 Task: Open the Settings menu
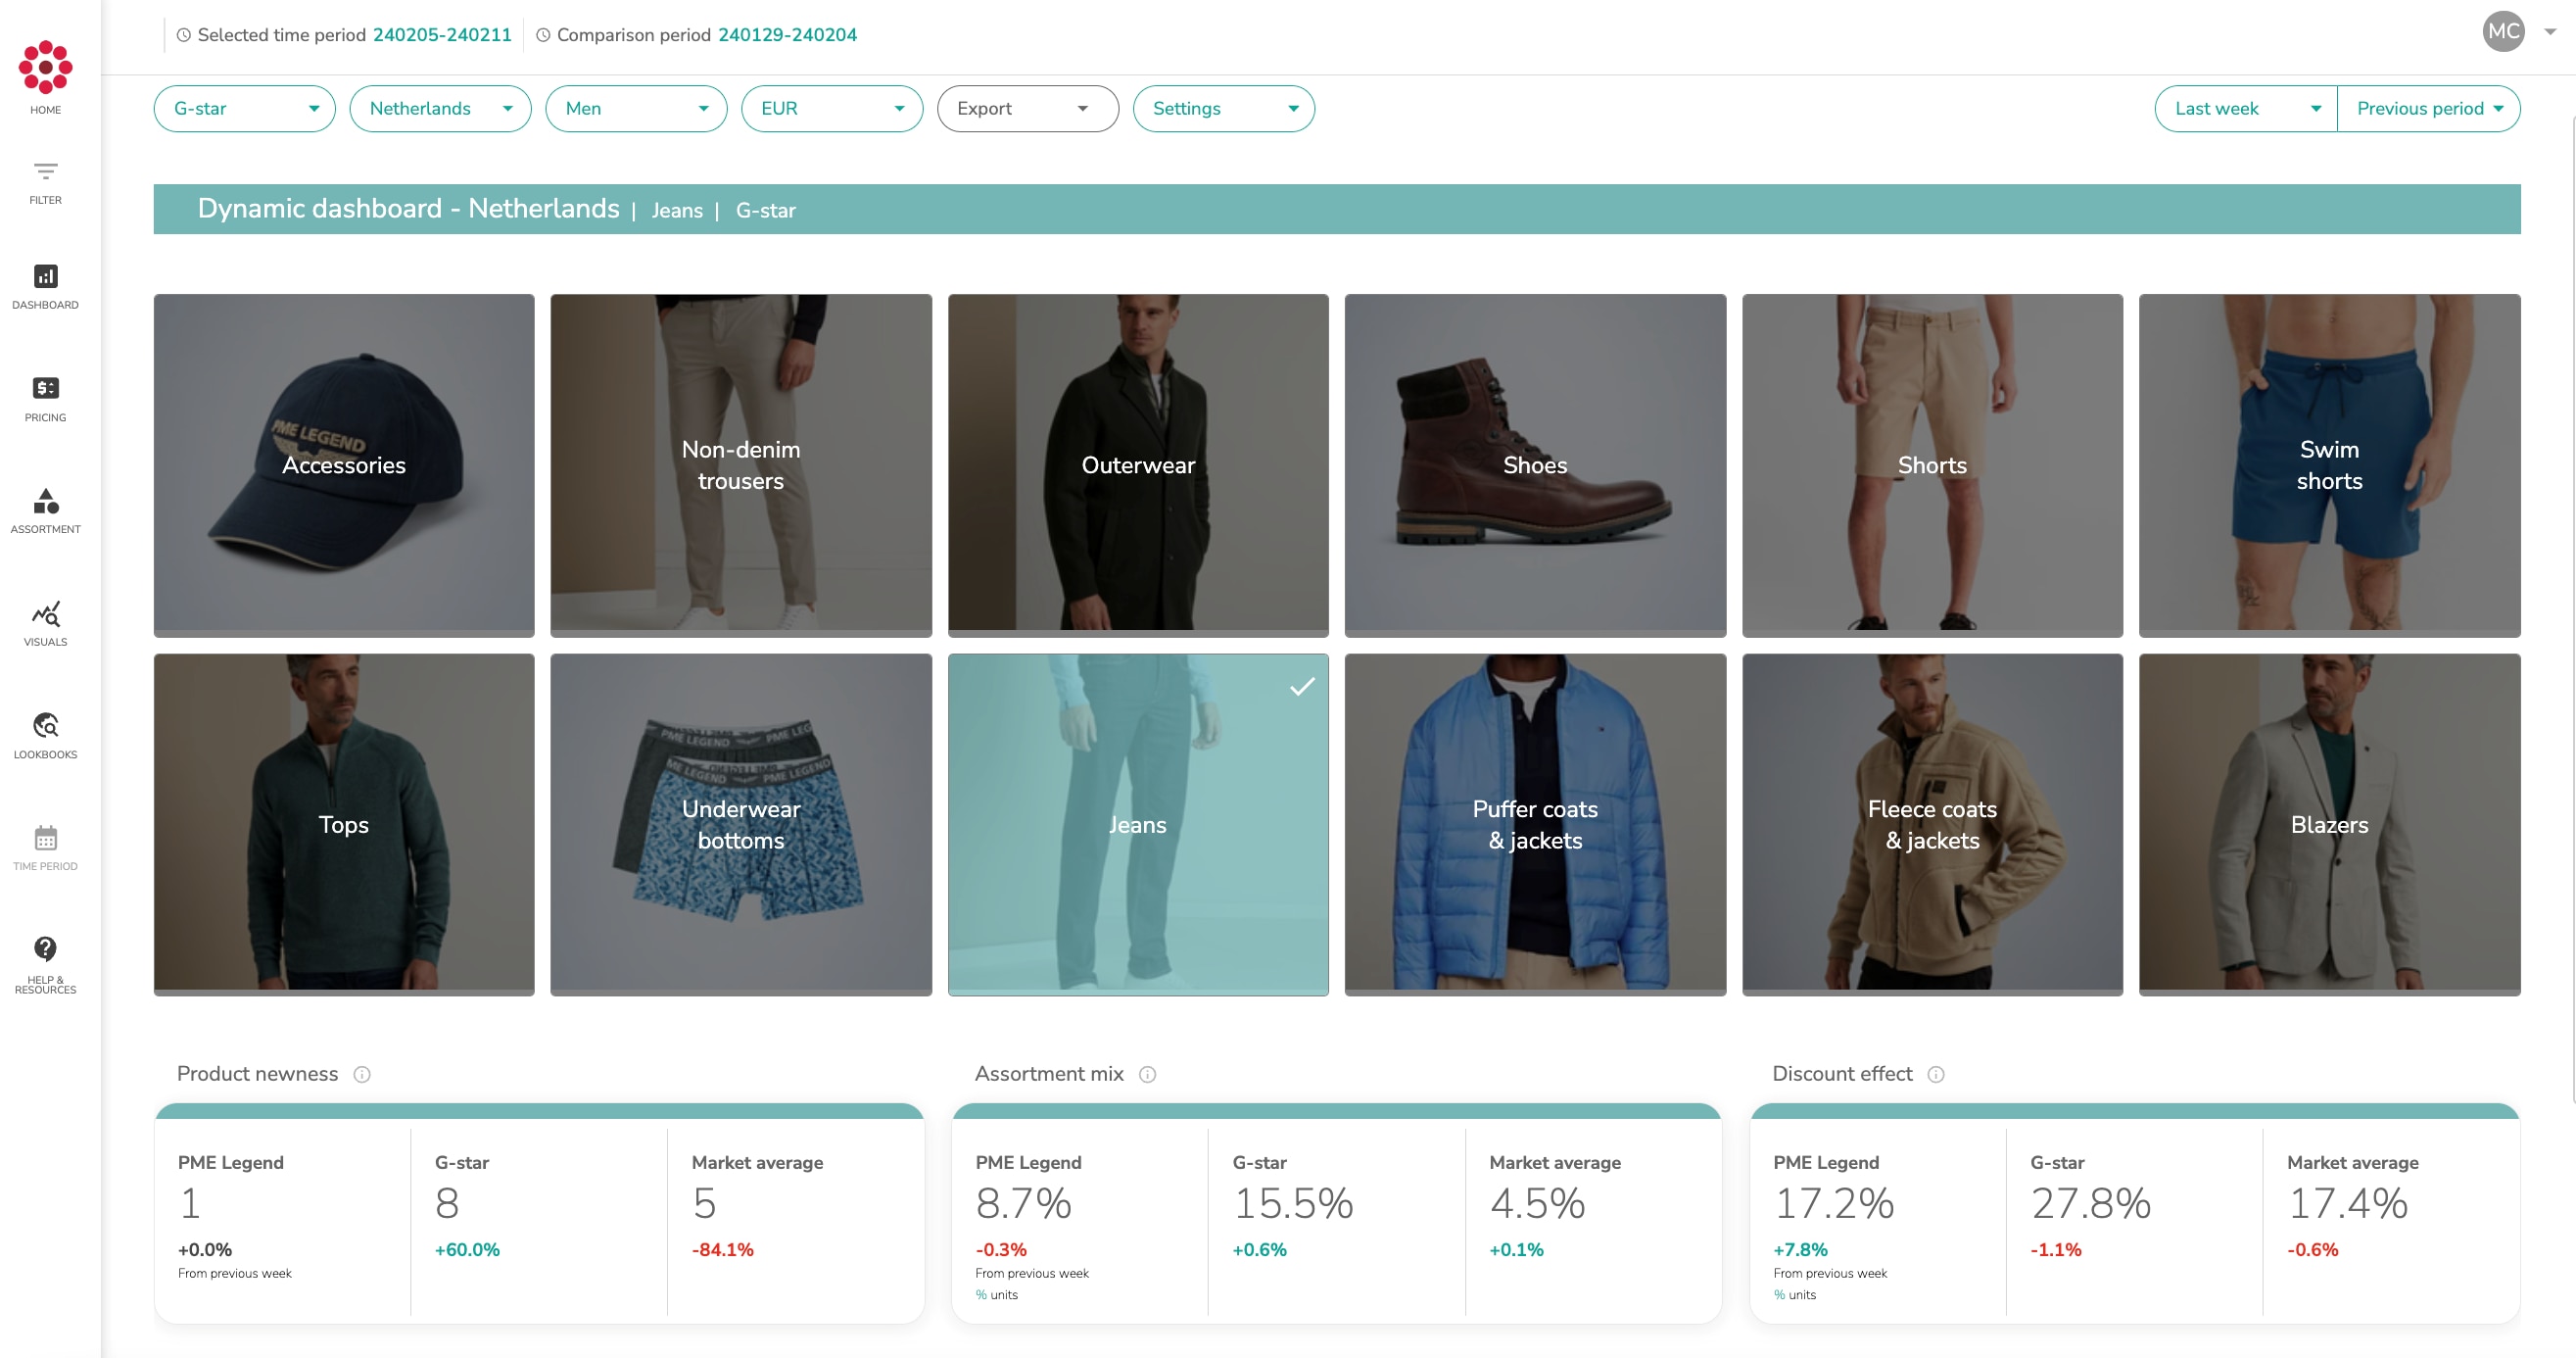(1222, 108)
